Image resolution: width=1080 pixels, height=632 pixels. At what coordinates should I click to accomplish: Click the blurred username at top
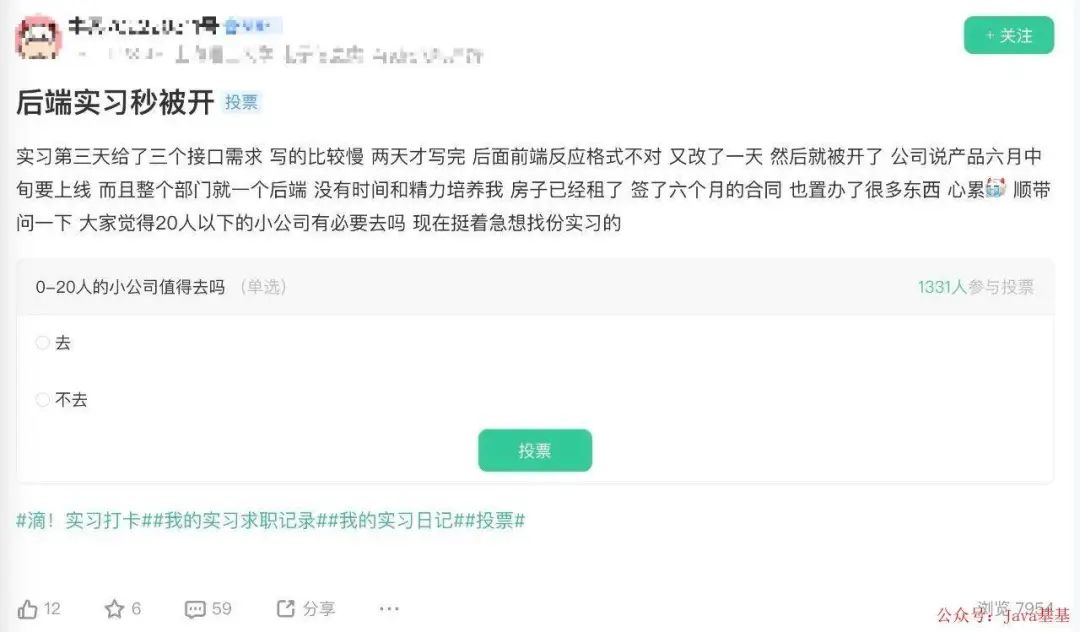(143, 26)
